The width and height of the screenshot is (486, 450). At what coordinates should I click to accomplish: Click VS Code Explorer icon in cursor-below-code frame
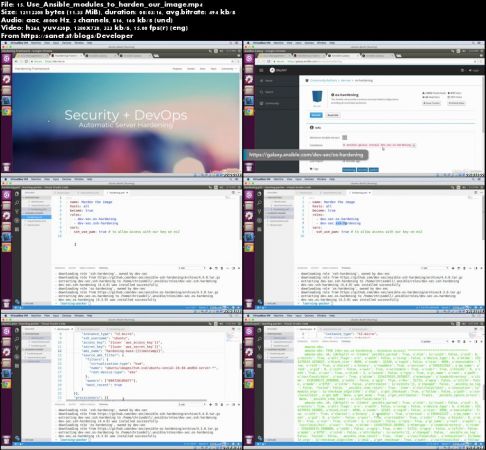pyautogui.click(x=17, y=194)
